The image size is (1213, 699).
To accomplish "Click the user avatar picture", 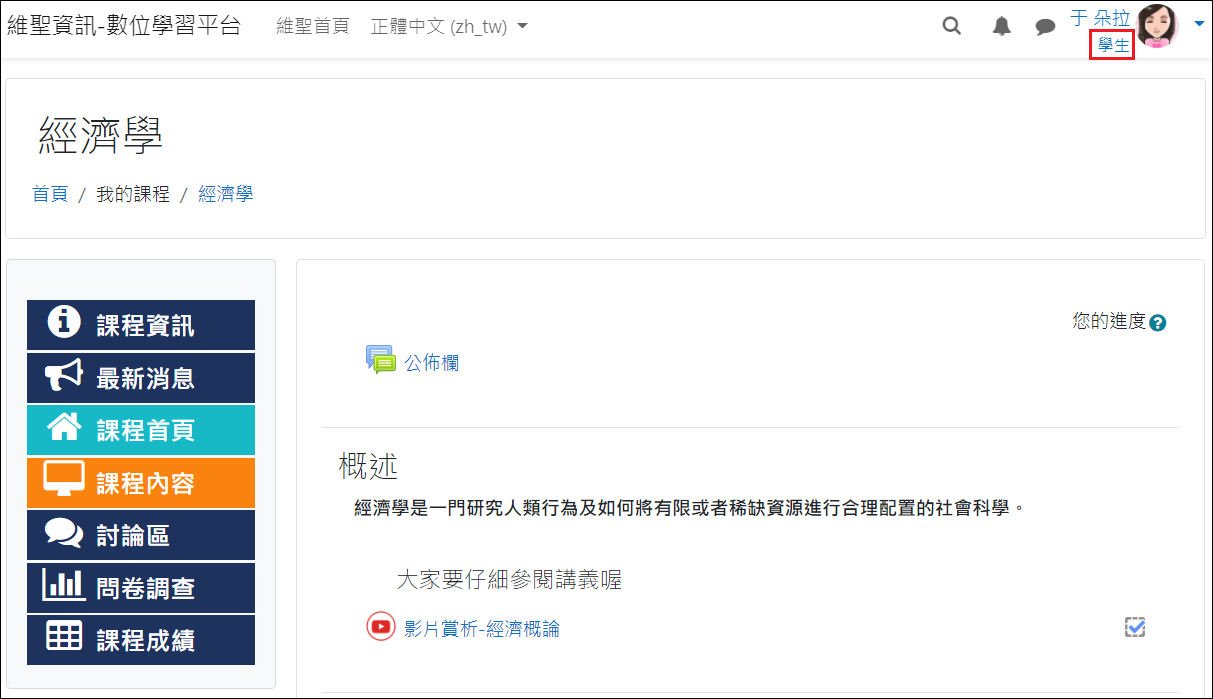I will coord(1158,26).
